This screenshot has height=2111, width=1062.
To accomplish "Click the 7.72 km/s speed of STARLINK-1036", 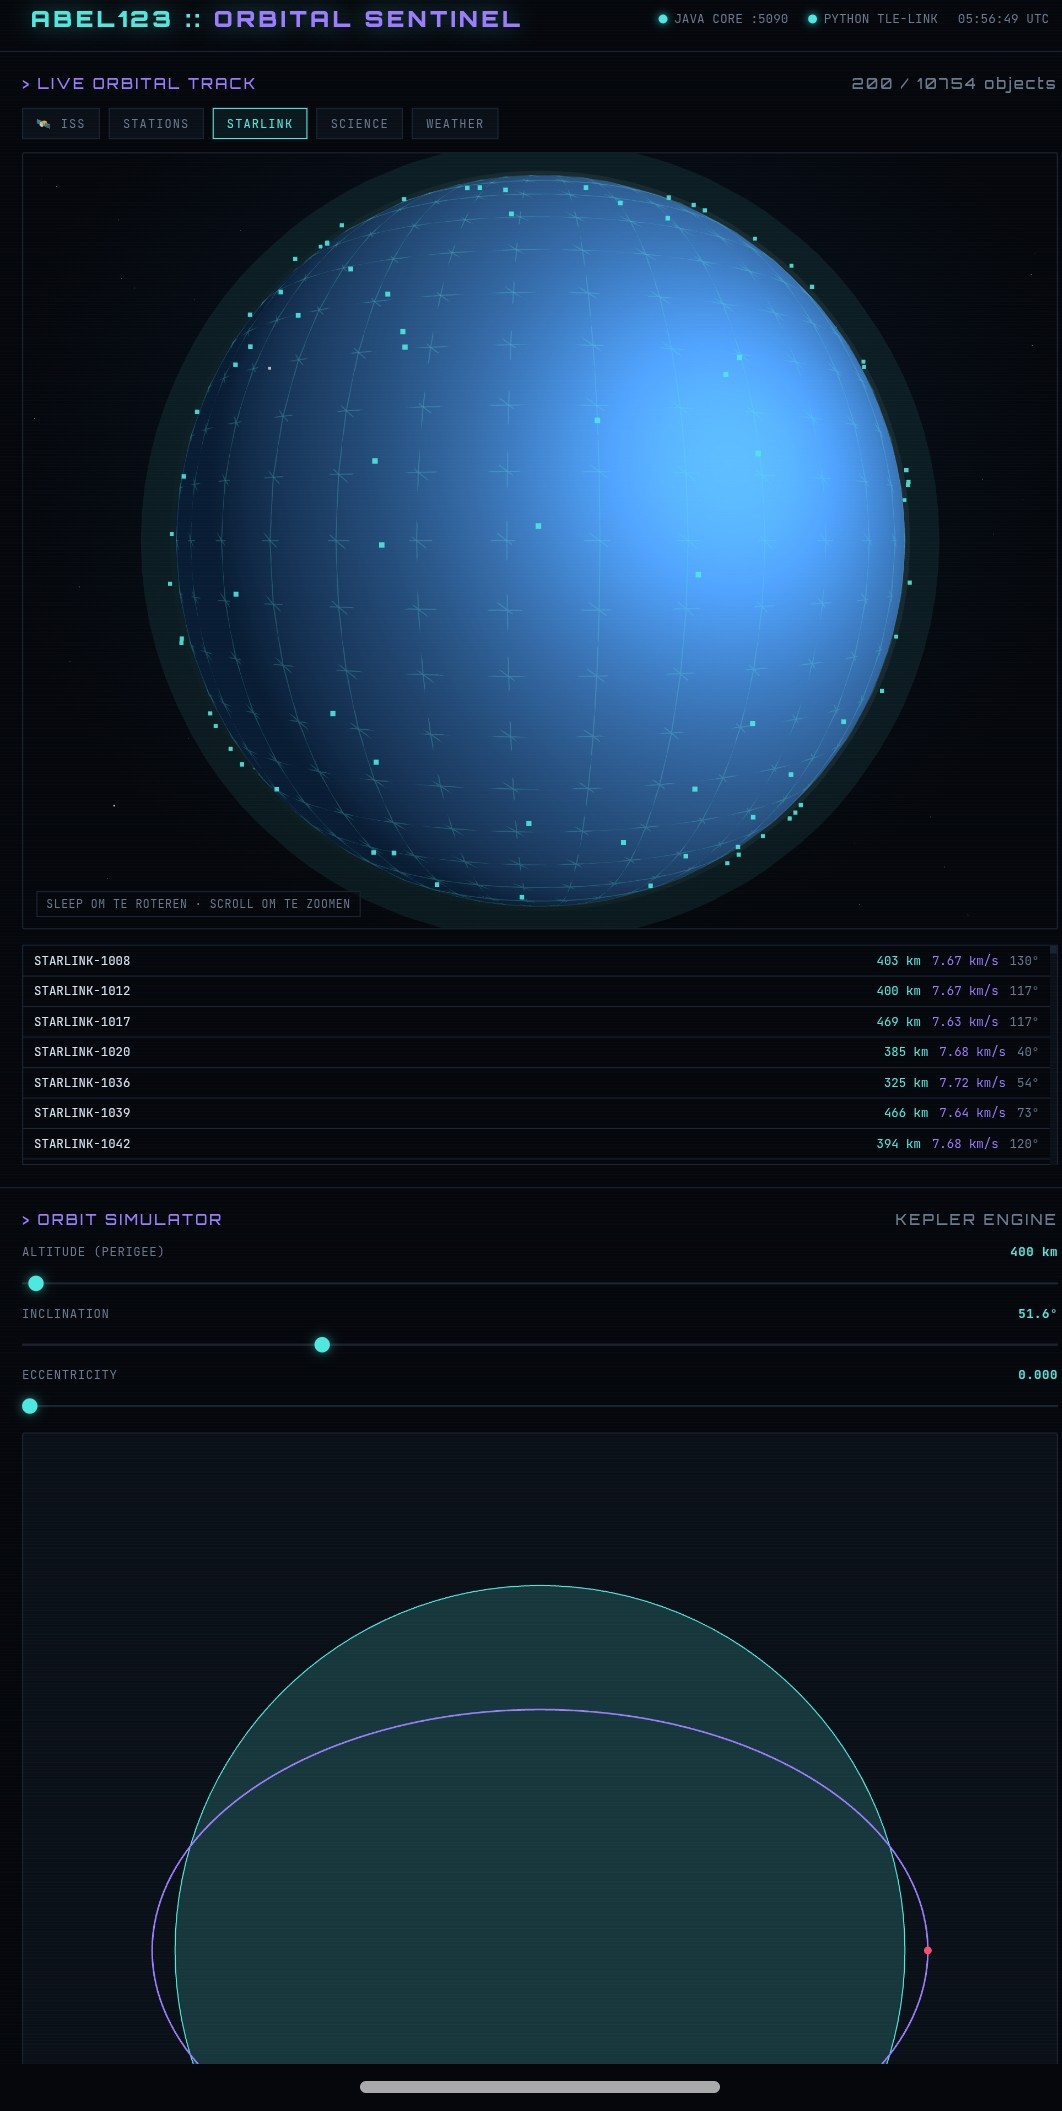I will point(972,1083).
